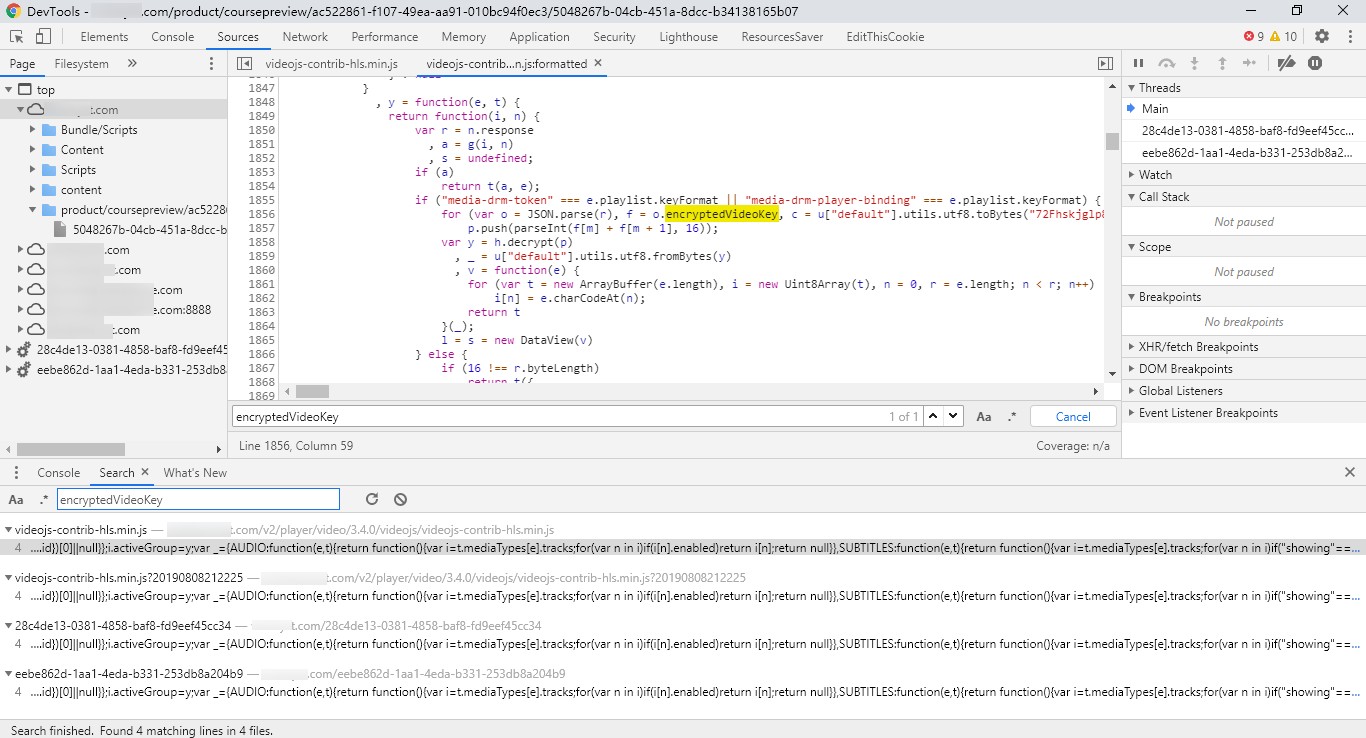
Task: Toggle regex button in search panel
Action: click(x=43, y=499)
